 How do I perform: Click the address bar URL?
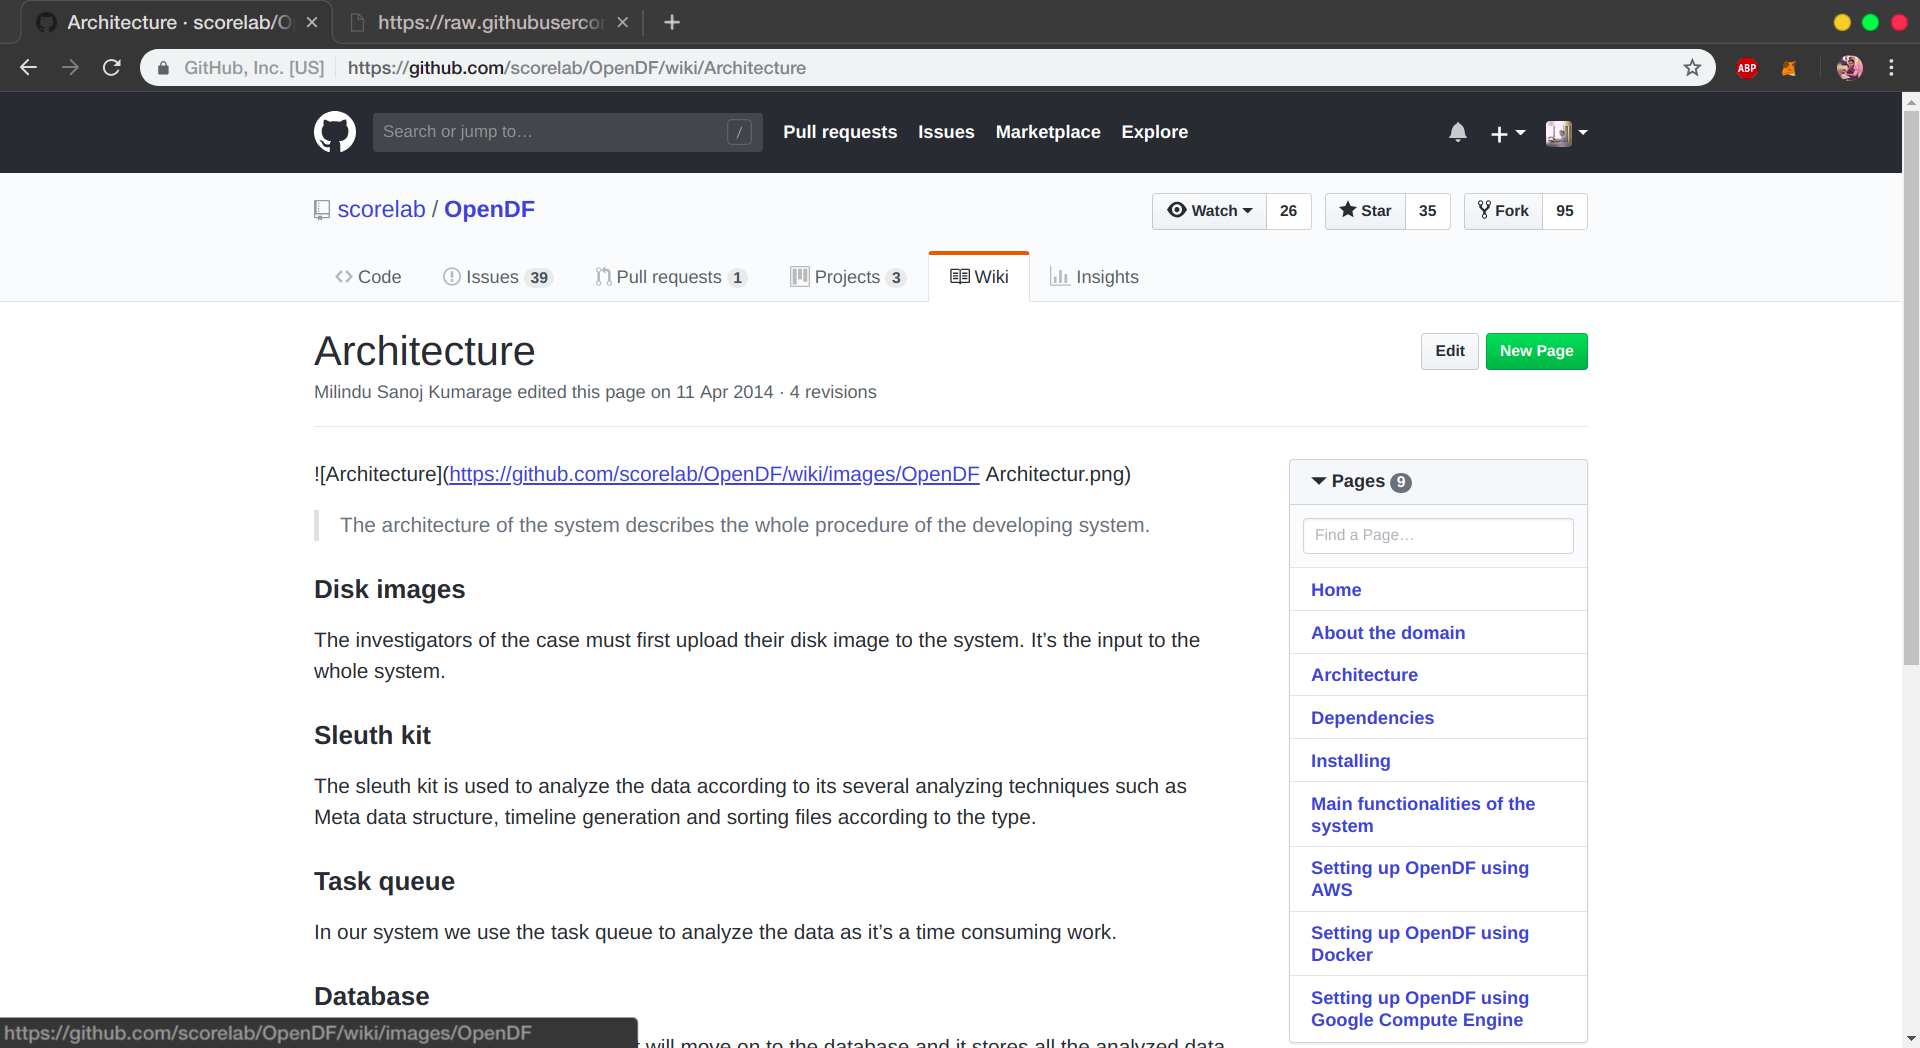coord(577,68)
